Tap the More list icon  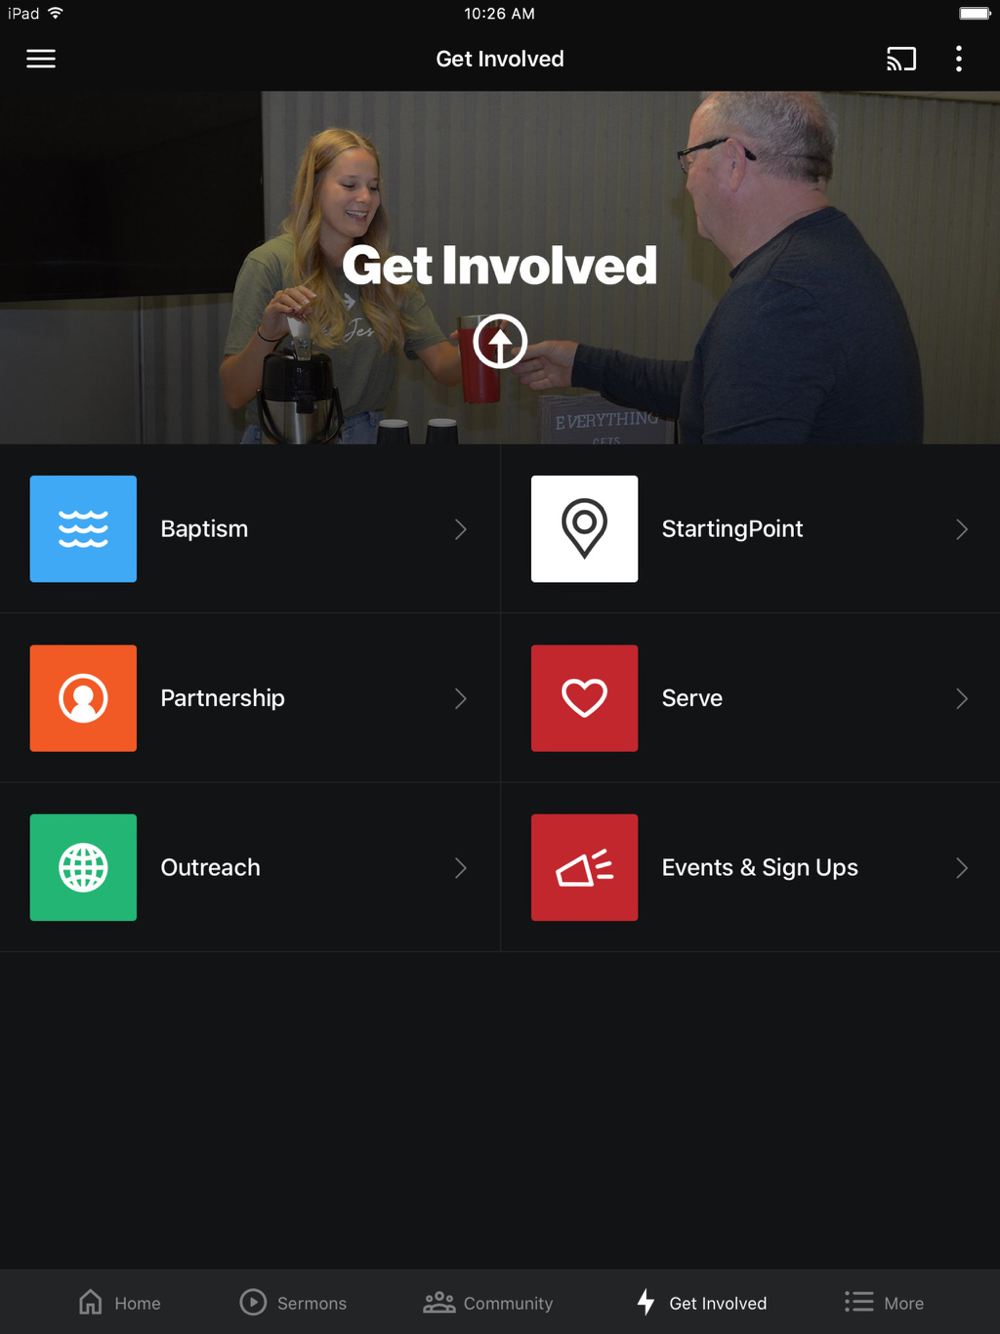859,1302
